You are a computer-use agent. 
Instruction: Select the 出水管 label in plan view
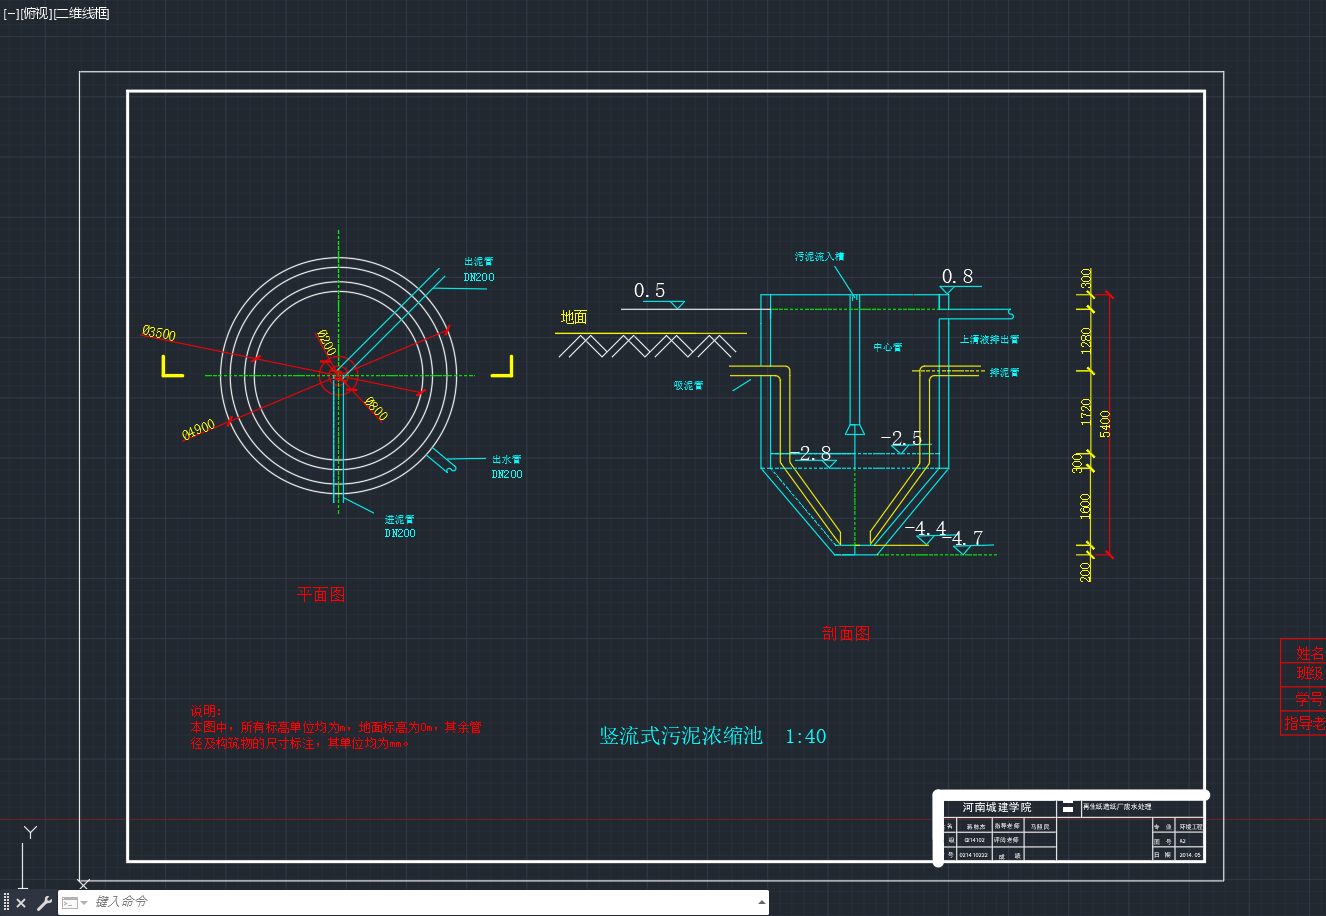coord(506,460)
